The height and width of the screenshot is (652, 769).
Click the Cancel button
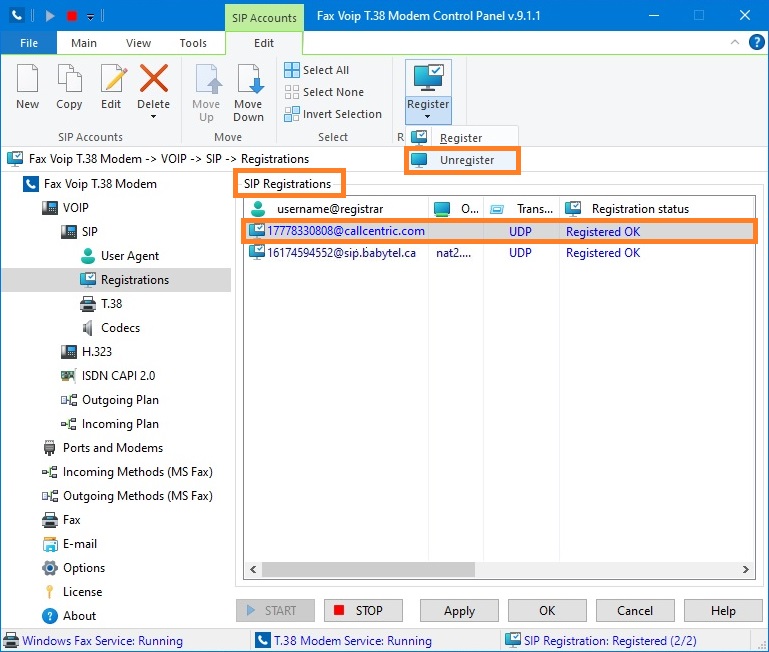point(635,611)
